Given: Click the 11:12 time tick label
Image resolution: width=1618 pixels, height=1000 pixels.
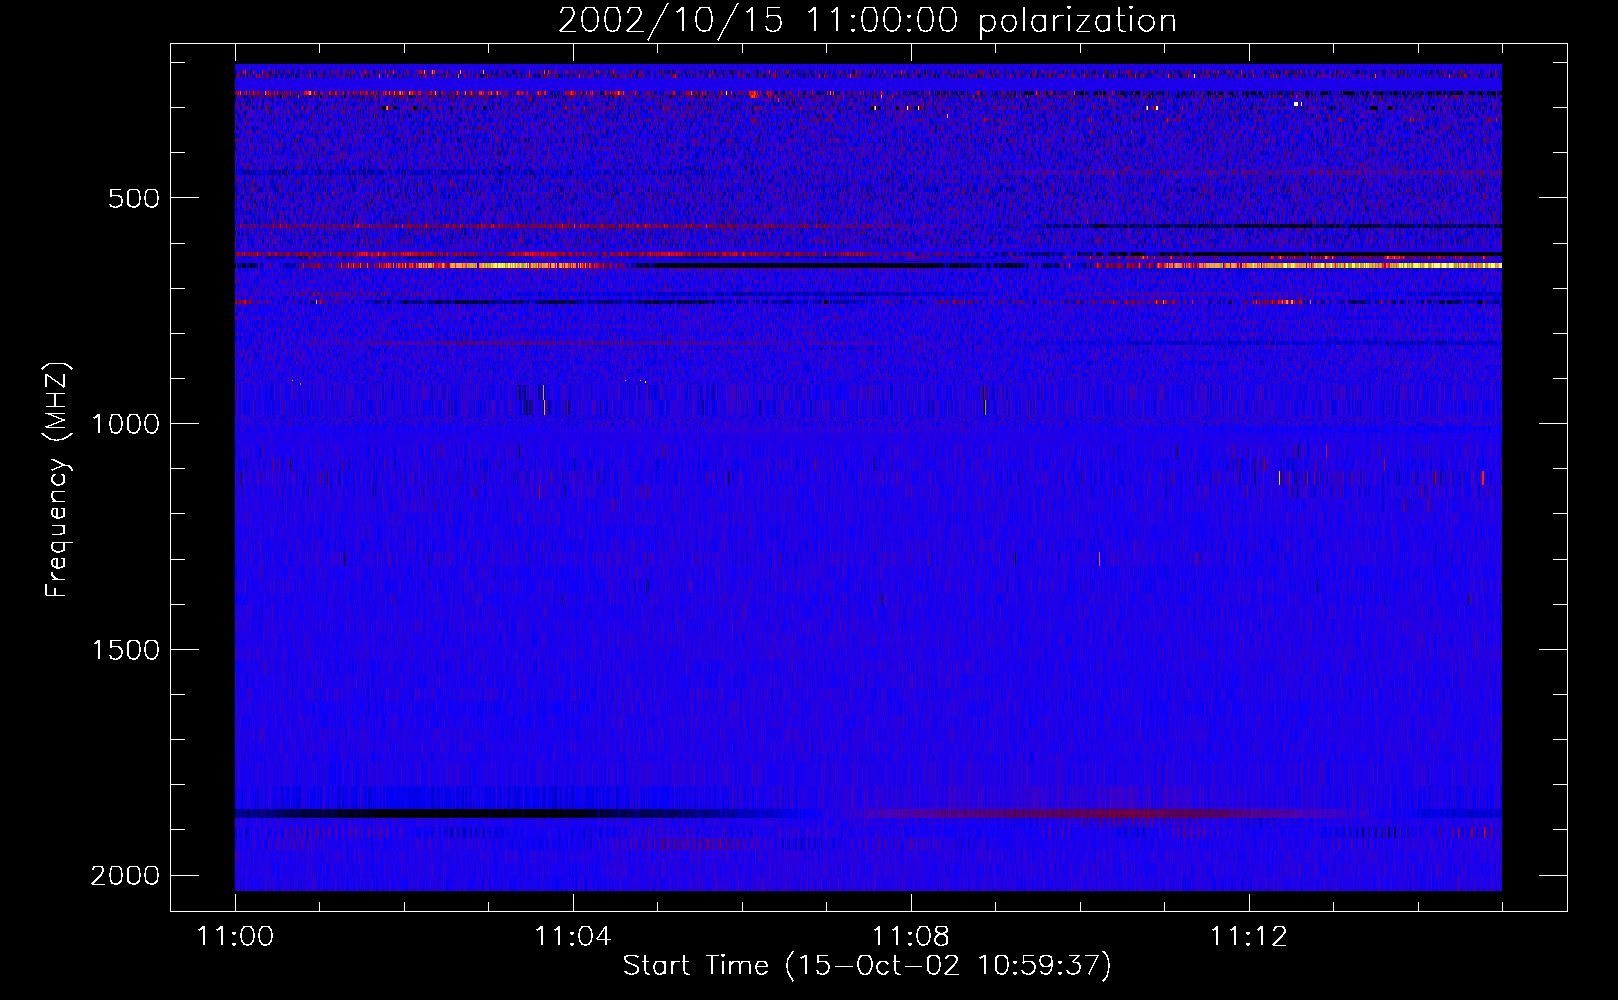Looking at the screenshot, I should (x=1248, y=937).
